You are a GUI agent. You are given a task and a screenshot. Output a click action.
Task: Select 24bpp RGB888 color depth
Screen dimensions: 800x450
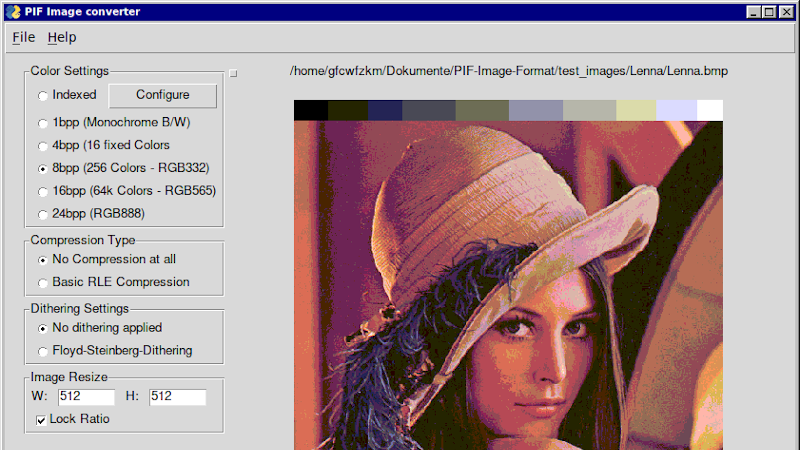click(x=42, y=214)
